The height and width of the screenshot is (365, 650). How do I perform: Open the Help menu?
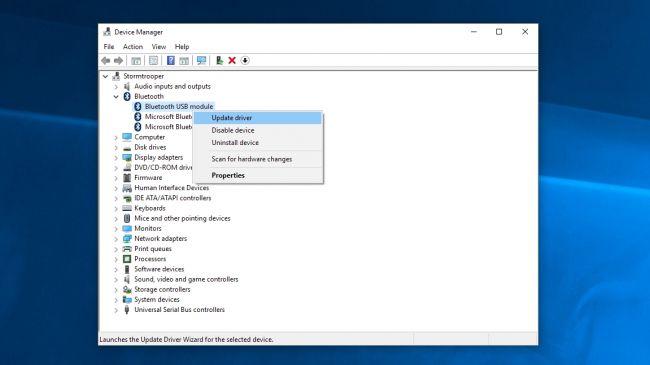point(182,47)
